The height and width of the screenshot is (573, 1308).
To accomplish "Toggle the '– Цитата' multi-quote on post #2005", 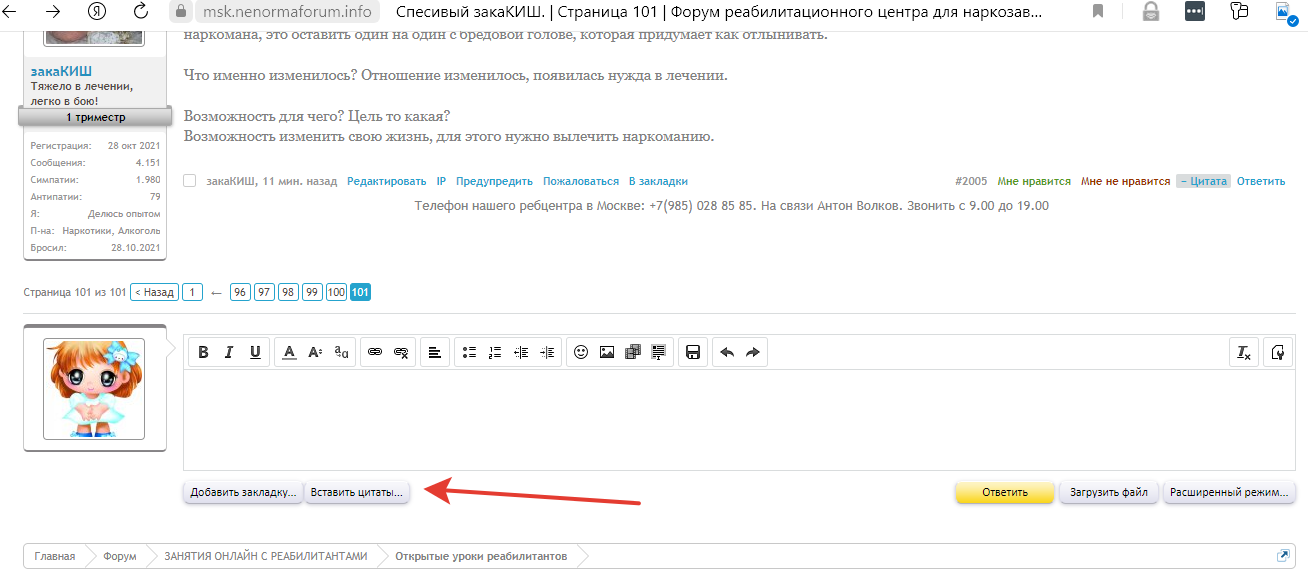I will 1203,181.
